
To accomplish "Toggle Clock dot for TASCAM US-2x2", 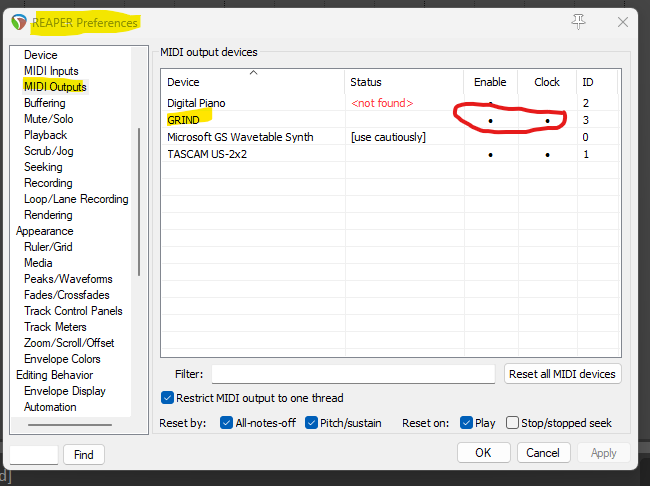I will (x=547, y=155).
